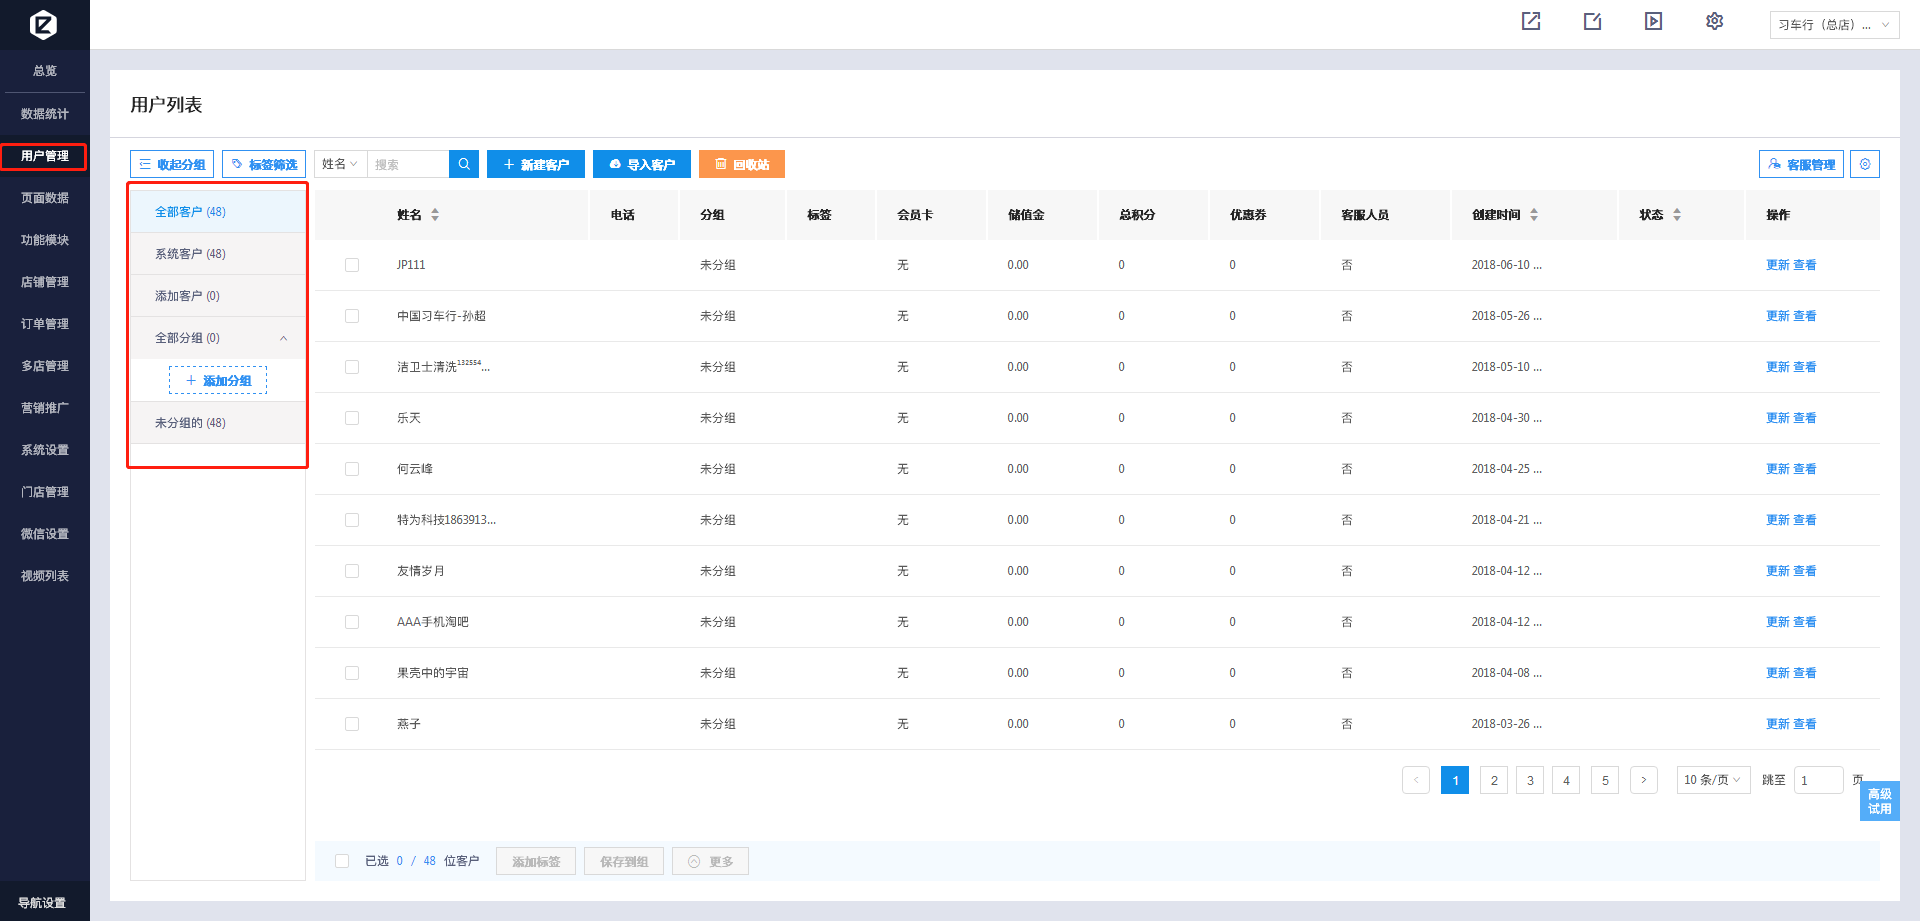This screenshot has height=921, width=1920.
Task: Click the external link icon in header
Action: point(1531,21)
